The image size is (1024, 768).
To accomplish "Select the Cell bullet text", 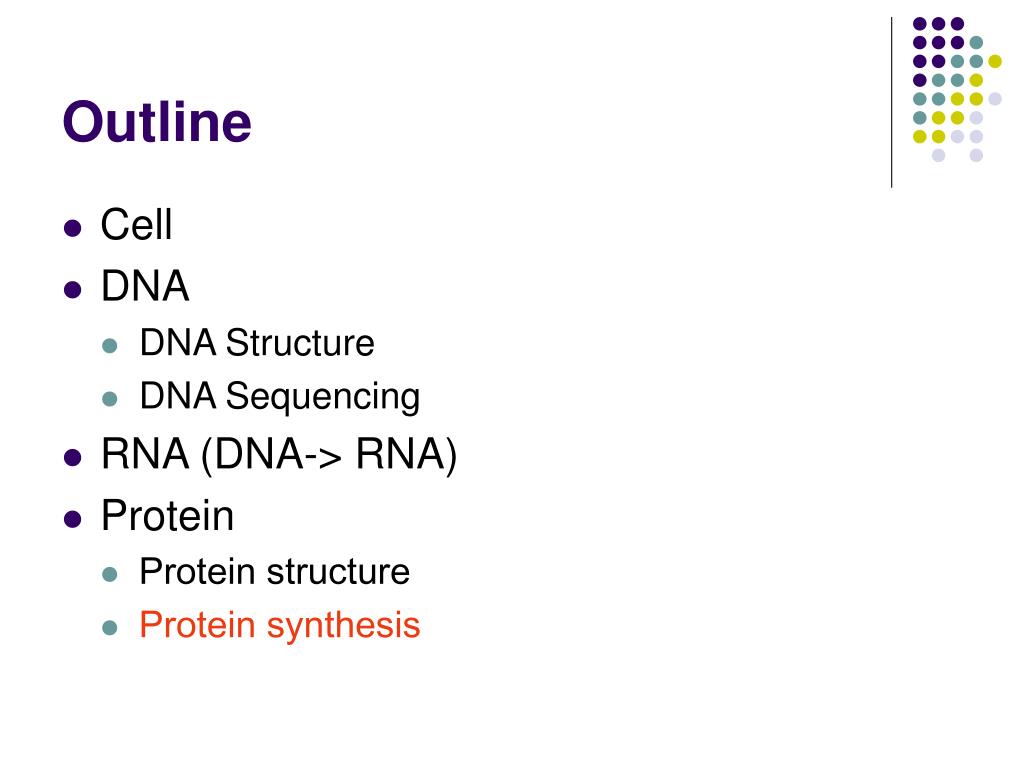I will coord(136,225).
